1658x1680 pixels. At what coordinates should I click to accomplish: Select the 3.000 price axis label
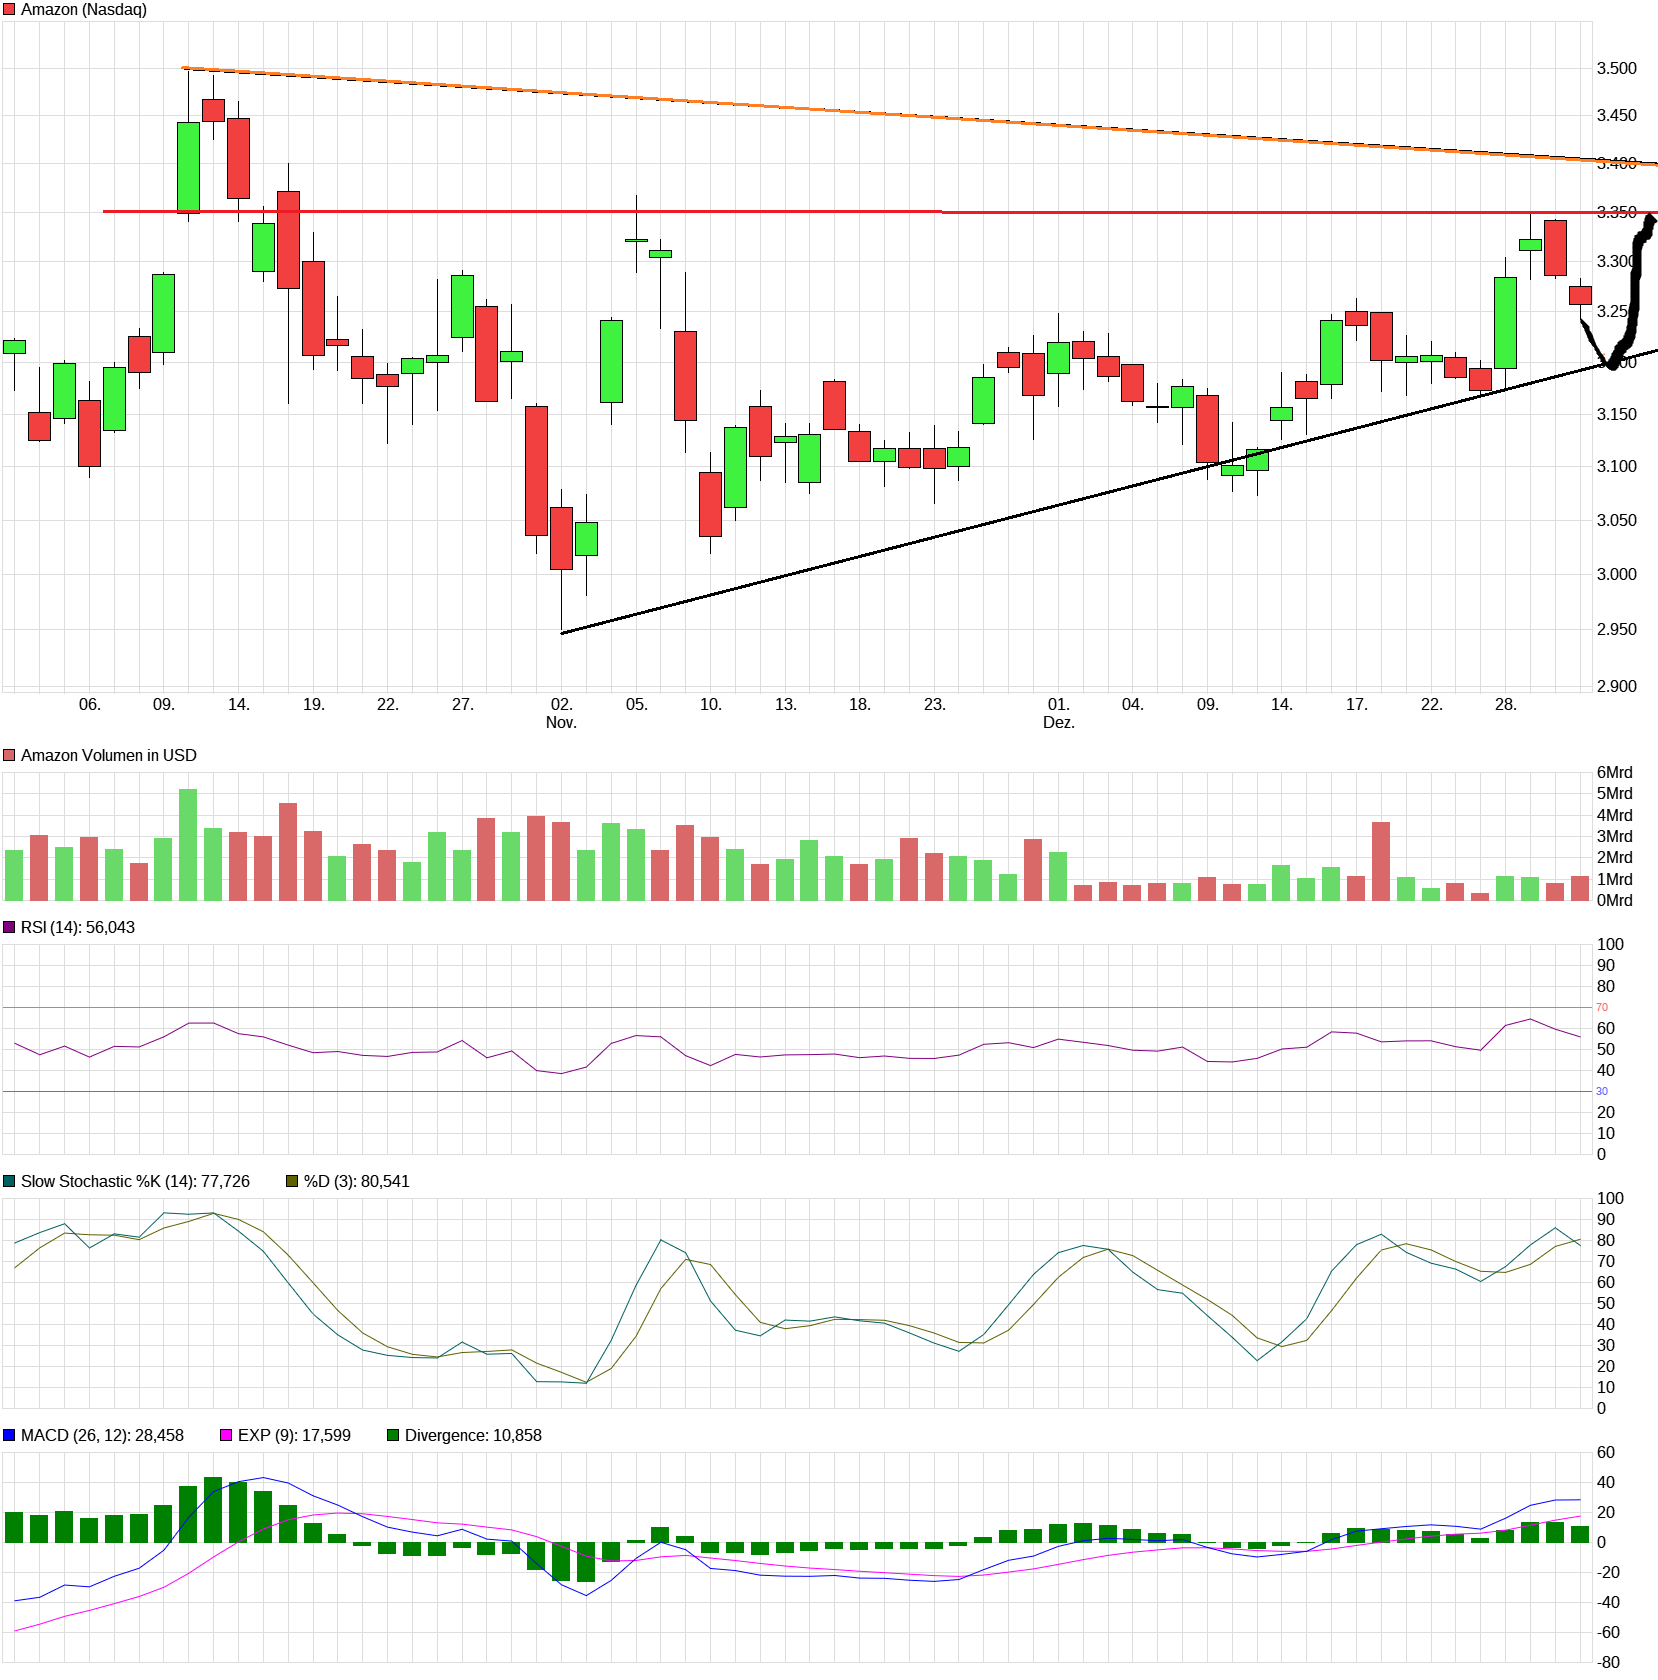click(1617, 574)
